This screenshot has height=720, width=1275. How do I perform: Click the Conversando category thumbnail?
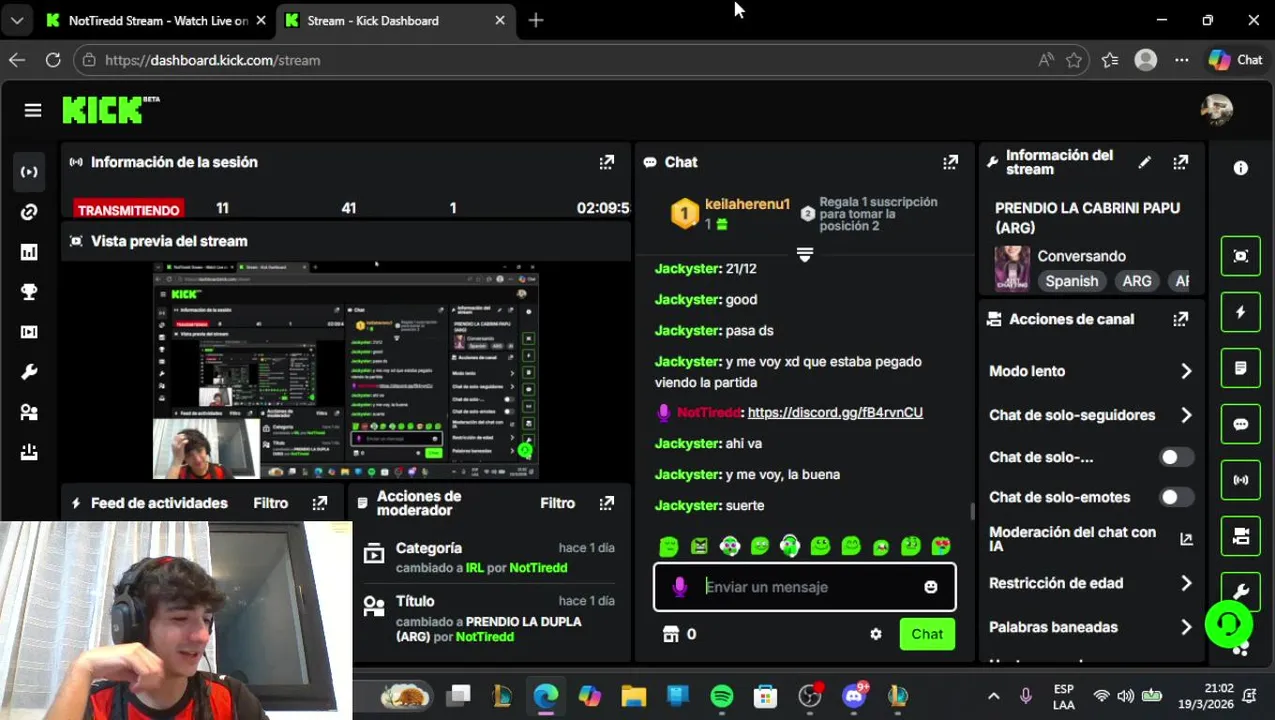pos(1012,268)
